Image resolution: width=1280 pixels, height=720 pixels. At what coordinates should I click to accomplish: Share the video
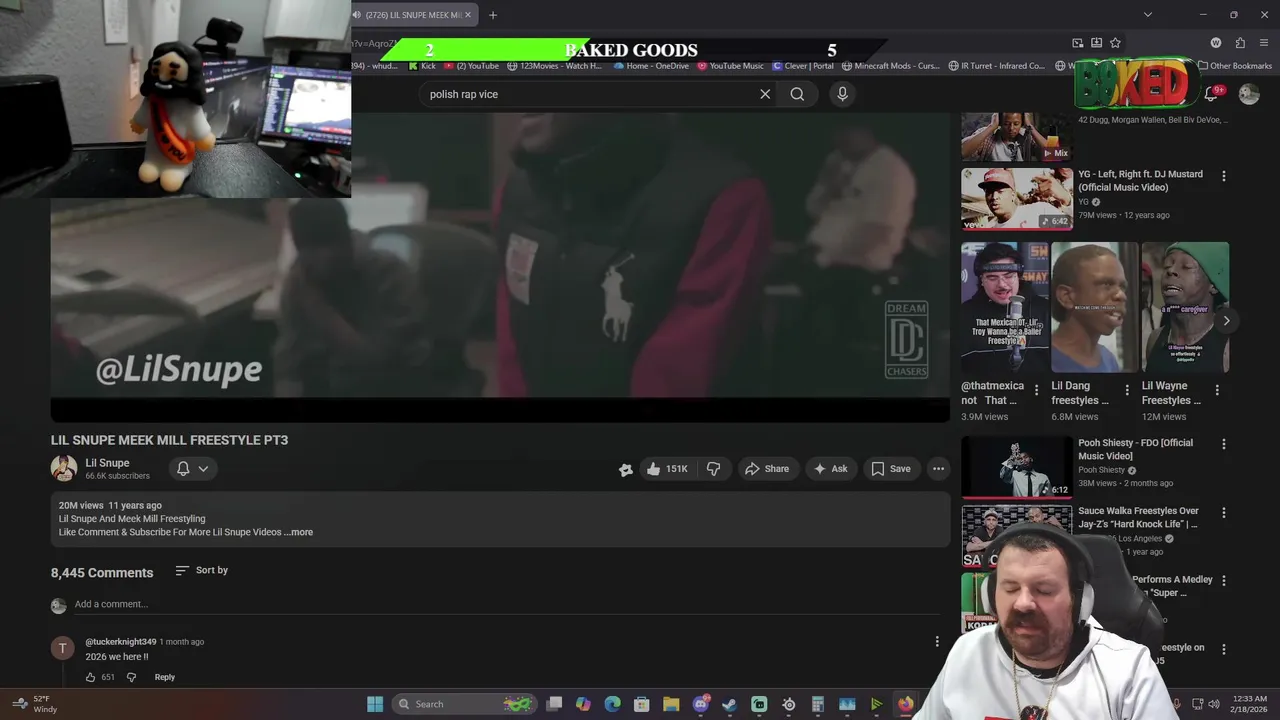767,469
